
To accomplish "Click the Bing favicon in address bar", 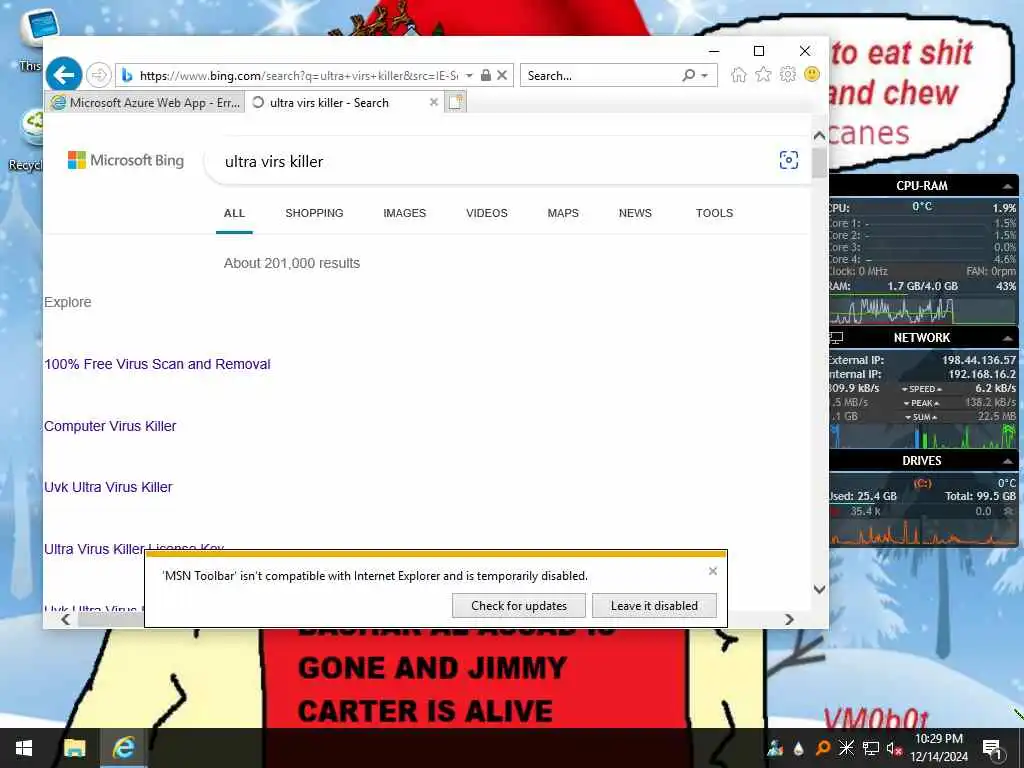I will (127, 76).
